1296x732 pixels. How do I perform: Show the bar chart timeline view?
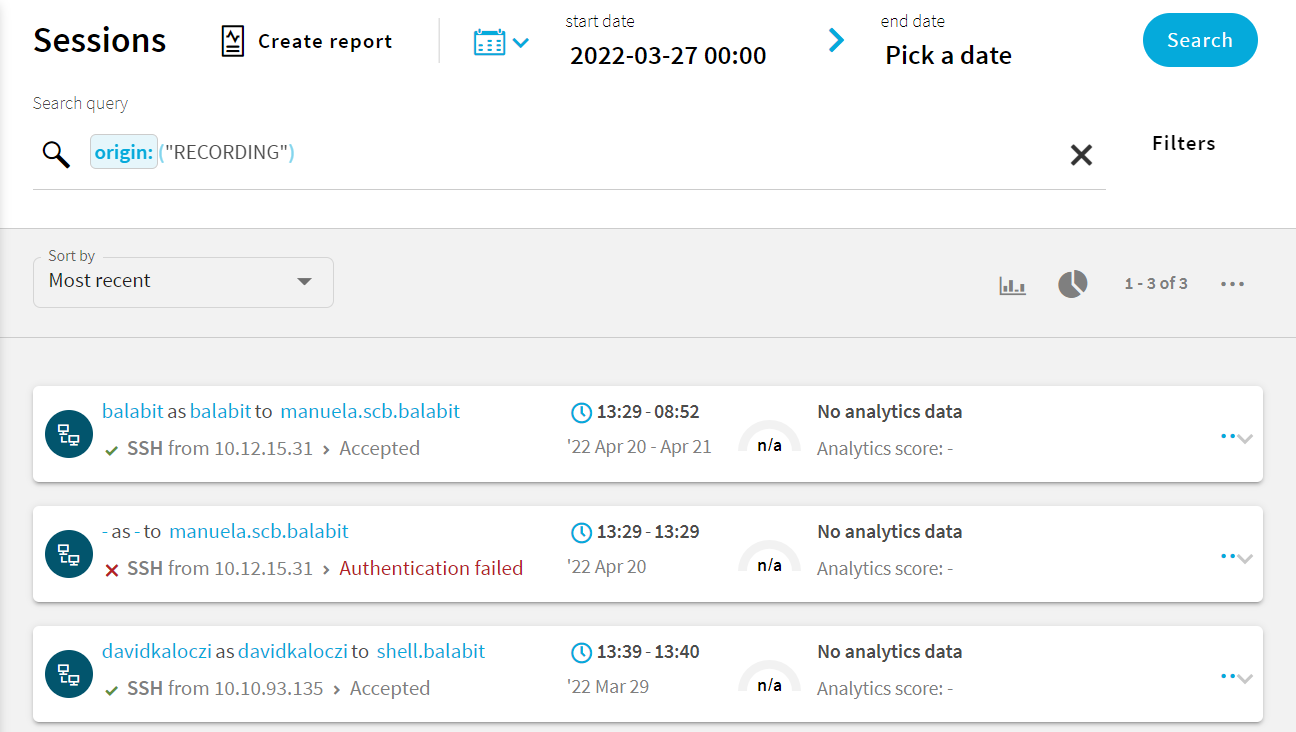pyautogui.click(x=1013, y=285)
